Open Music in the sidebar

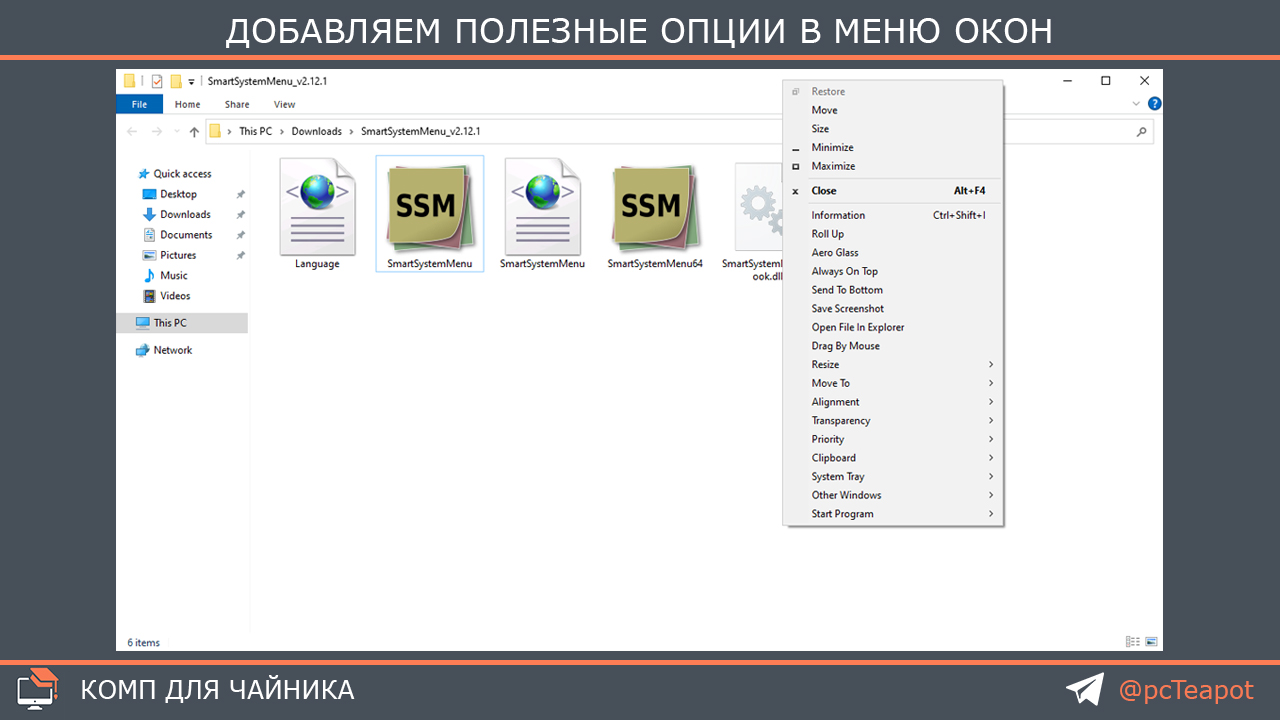click(x=165, y=275)
